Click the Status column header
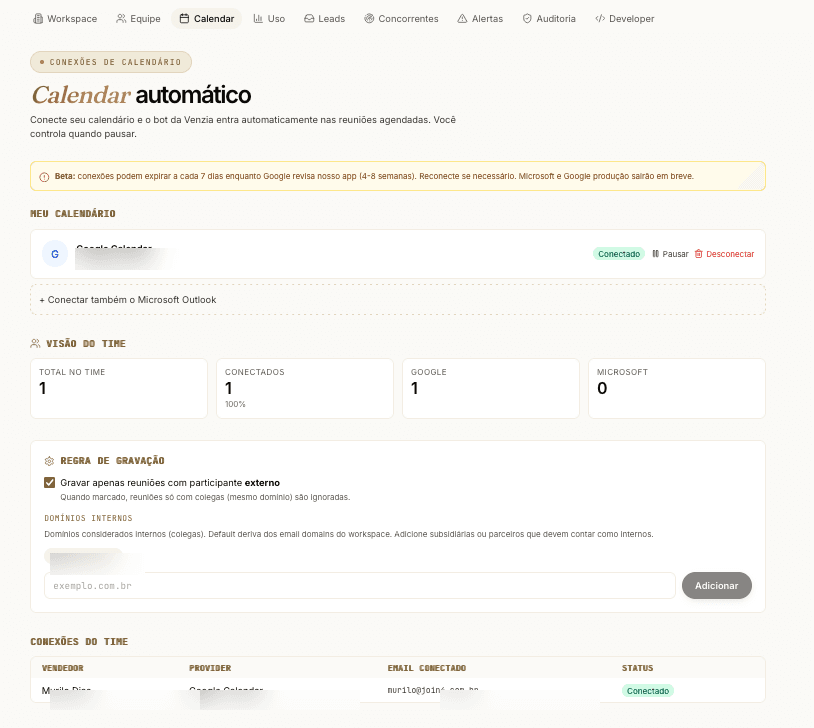Viewport: 814px width, 728px height. [x=637, y=668]
